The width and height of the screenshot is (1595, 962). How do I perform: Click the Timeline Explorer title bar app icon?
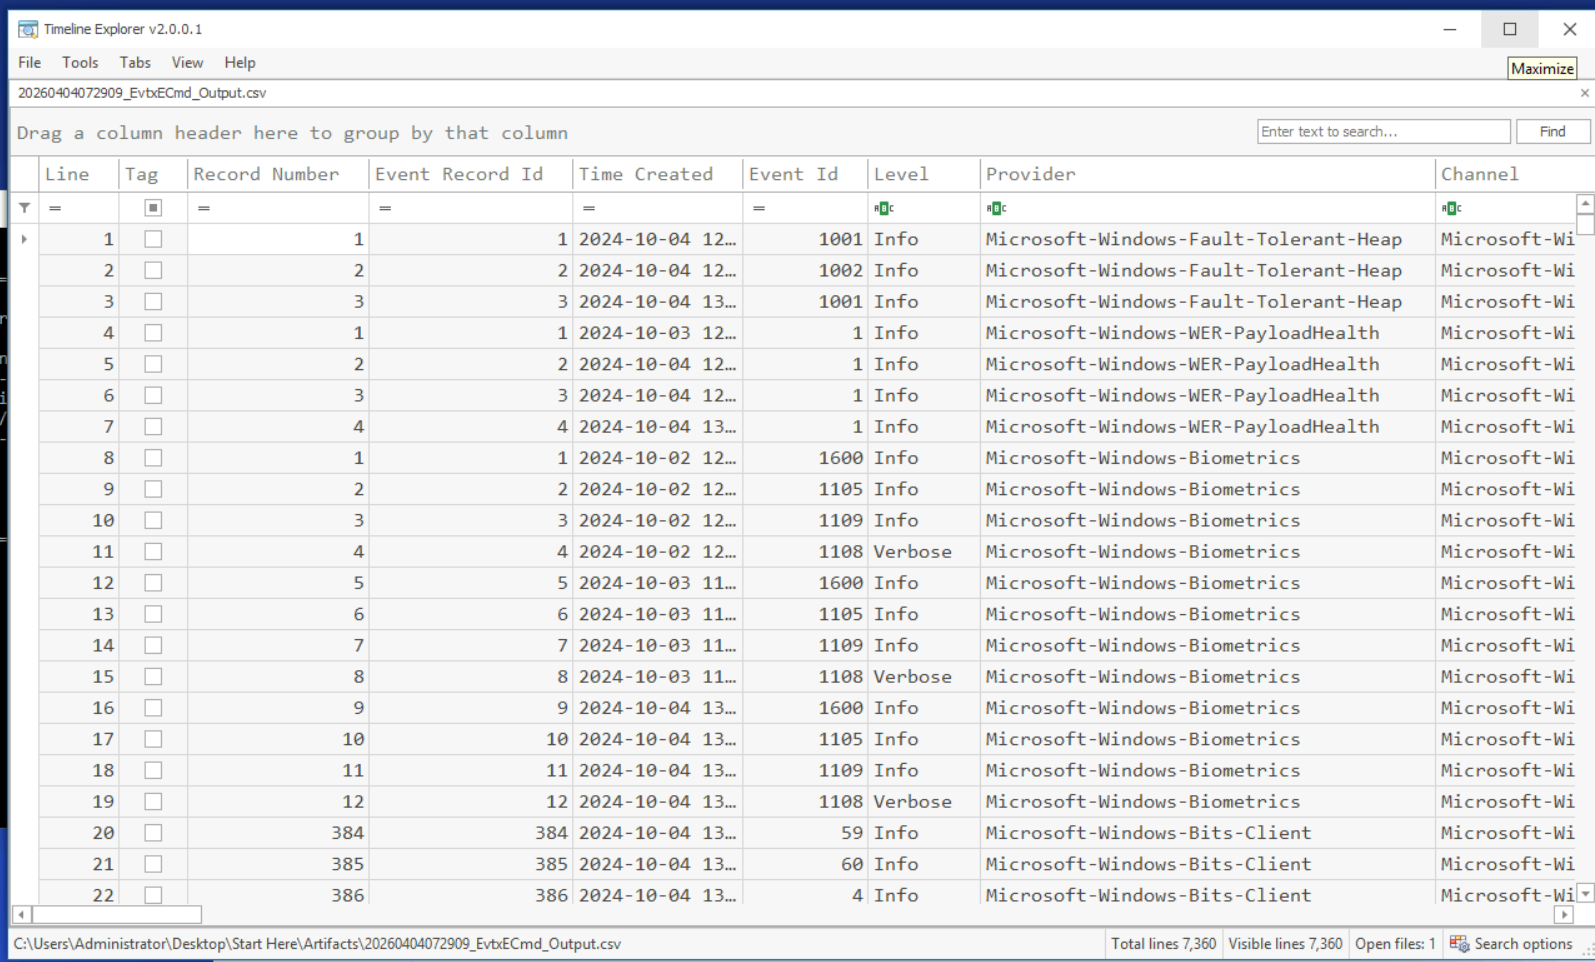tap(27, 29)
